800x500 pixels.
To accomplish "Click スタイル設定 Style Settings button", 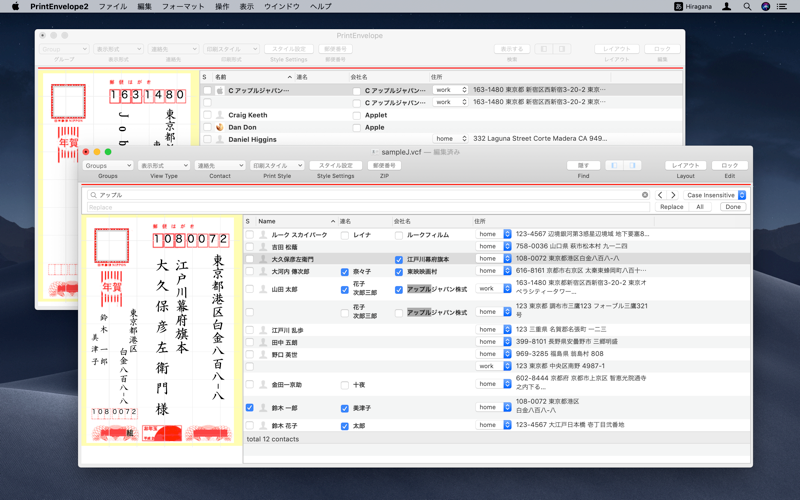I will [x=336, y=165].
